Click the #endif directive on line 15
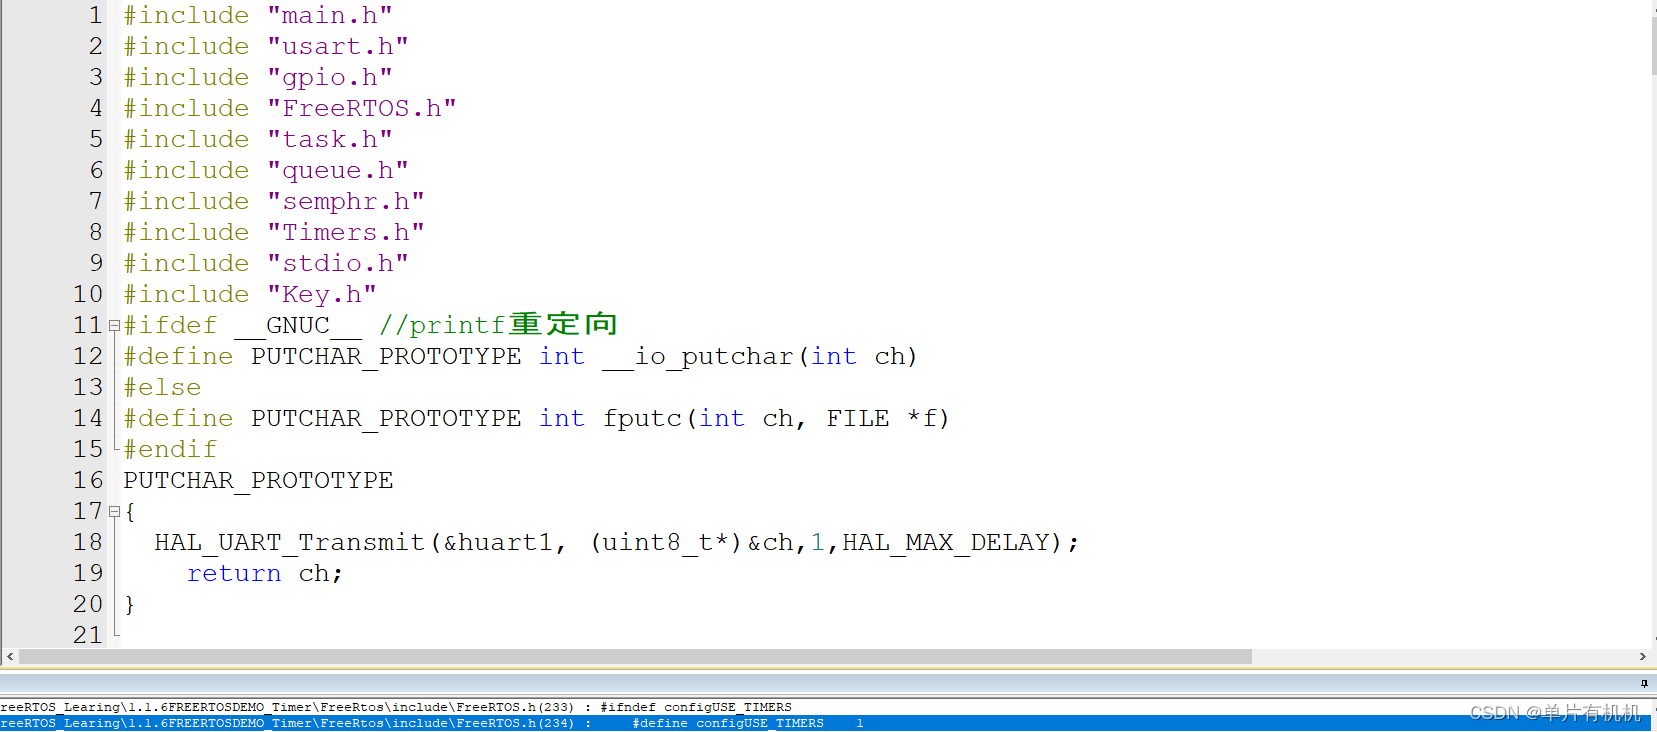The image size is (1657, 732). [x=170, y=450]
